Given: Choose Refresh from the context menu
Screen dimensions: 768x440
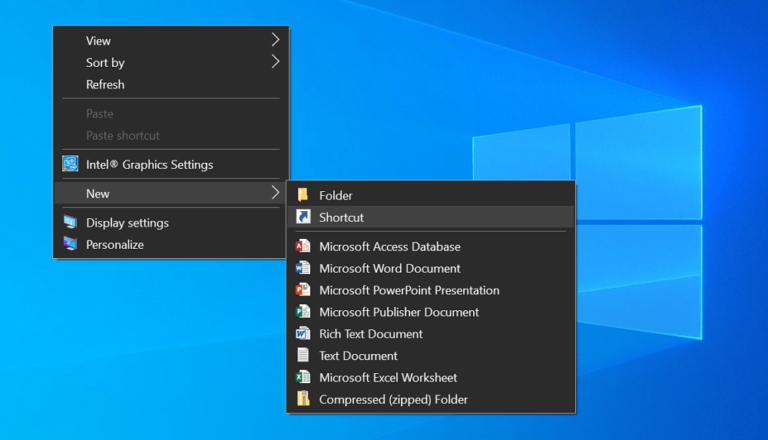Looking at the screenshot, I should pyautogui.click(x=171, y=84).
